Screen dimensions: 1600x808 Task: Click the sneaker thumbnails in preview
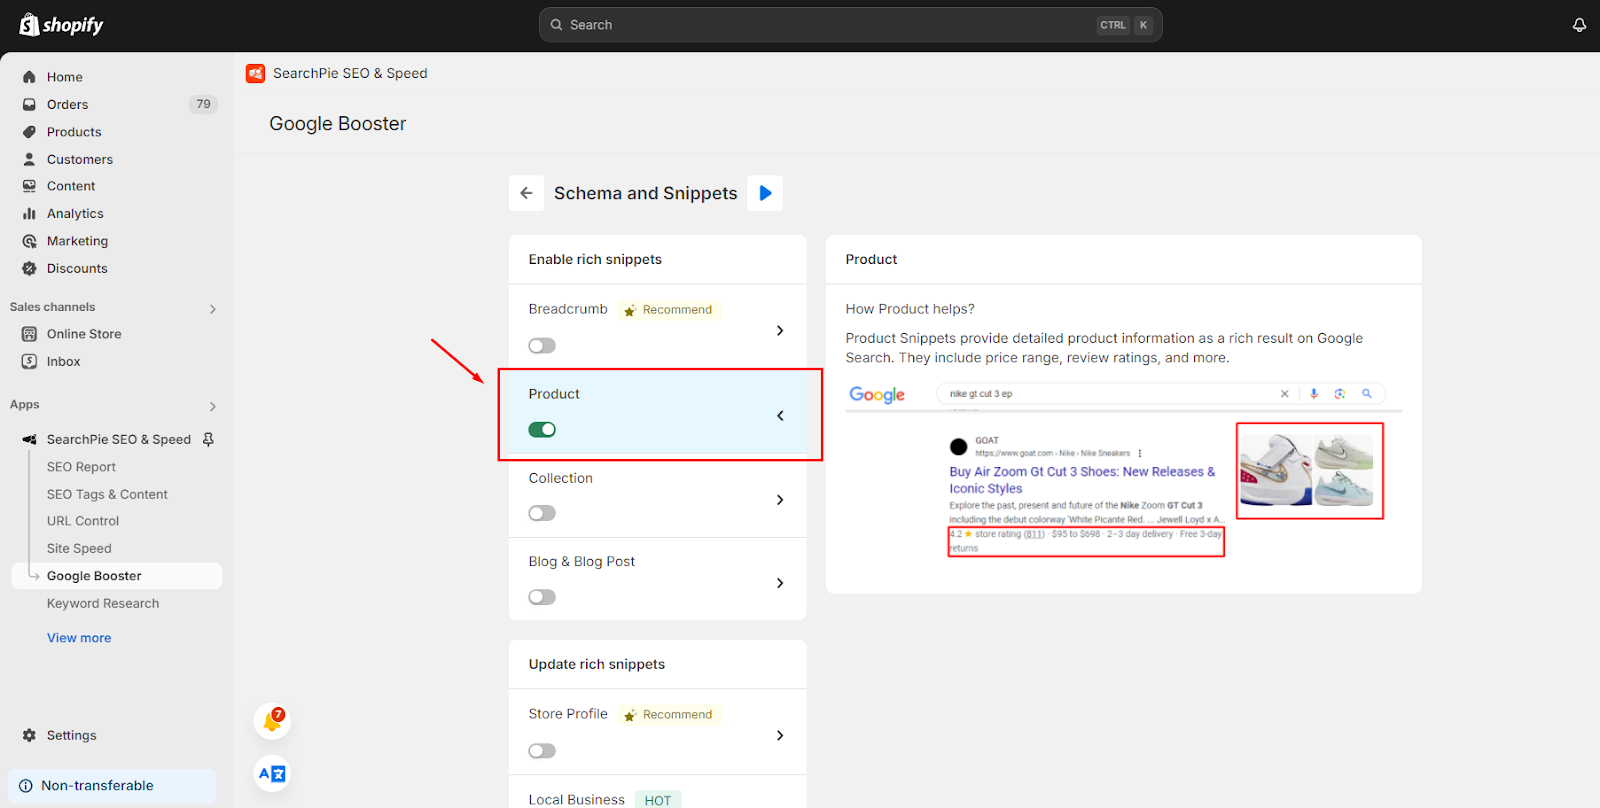1309,471
